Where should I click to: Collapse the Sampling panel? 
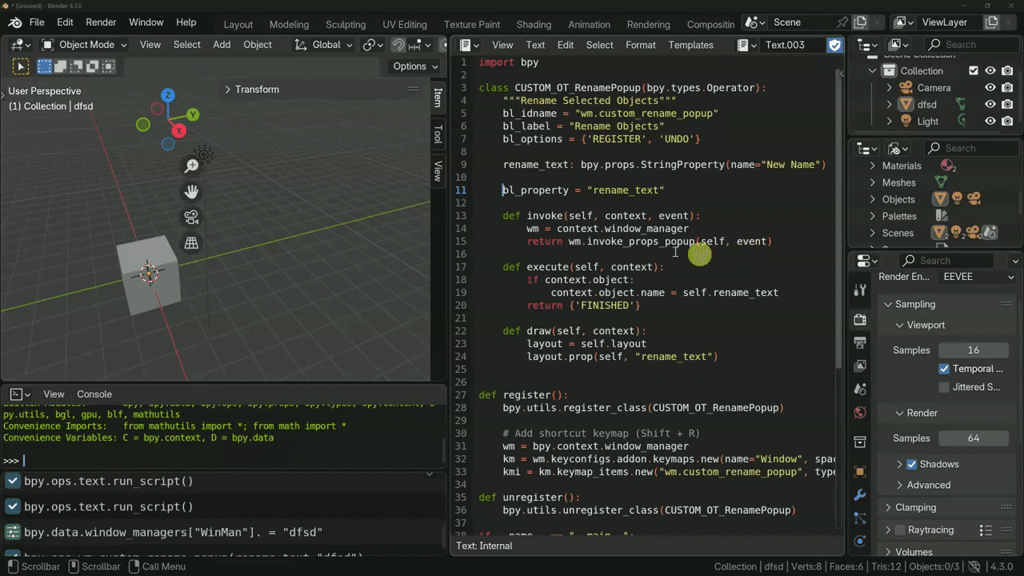(910, 304)
